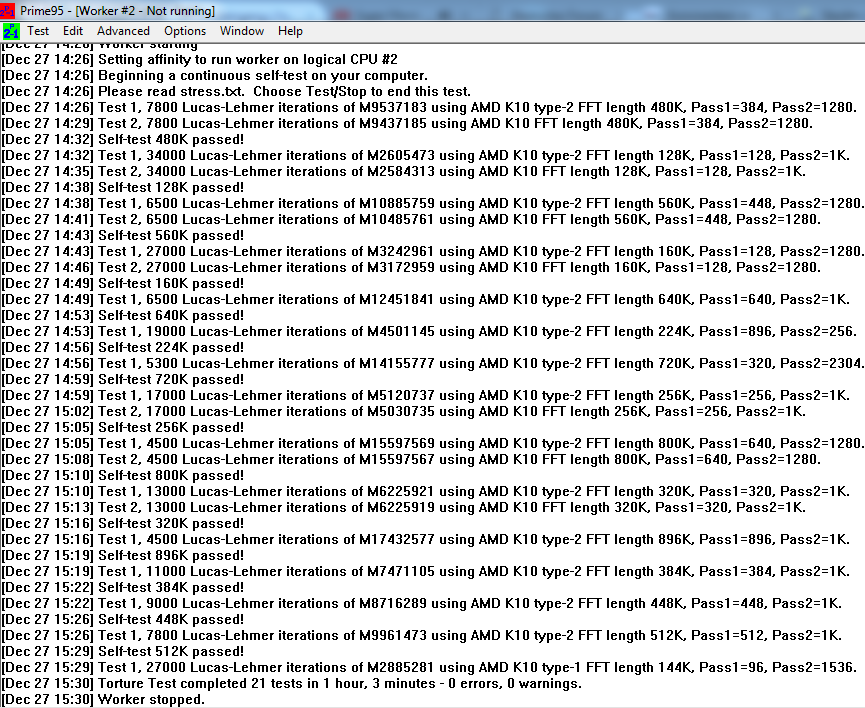Screen dimensions: 865x708
Task: Click the Test 1 line for M4501145
Action: pyautogui.click(x=429, y=332)
